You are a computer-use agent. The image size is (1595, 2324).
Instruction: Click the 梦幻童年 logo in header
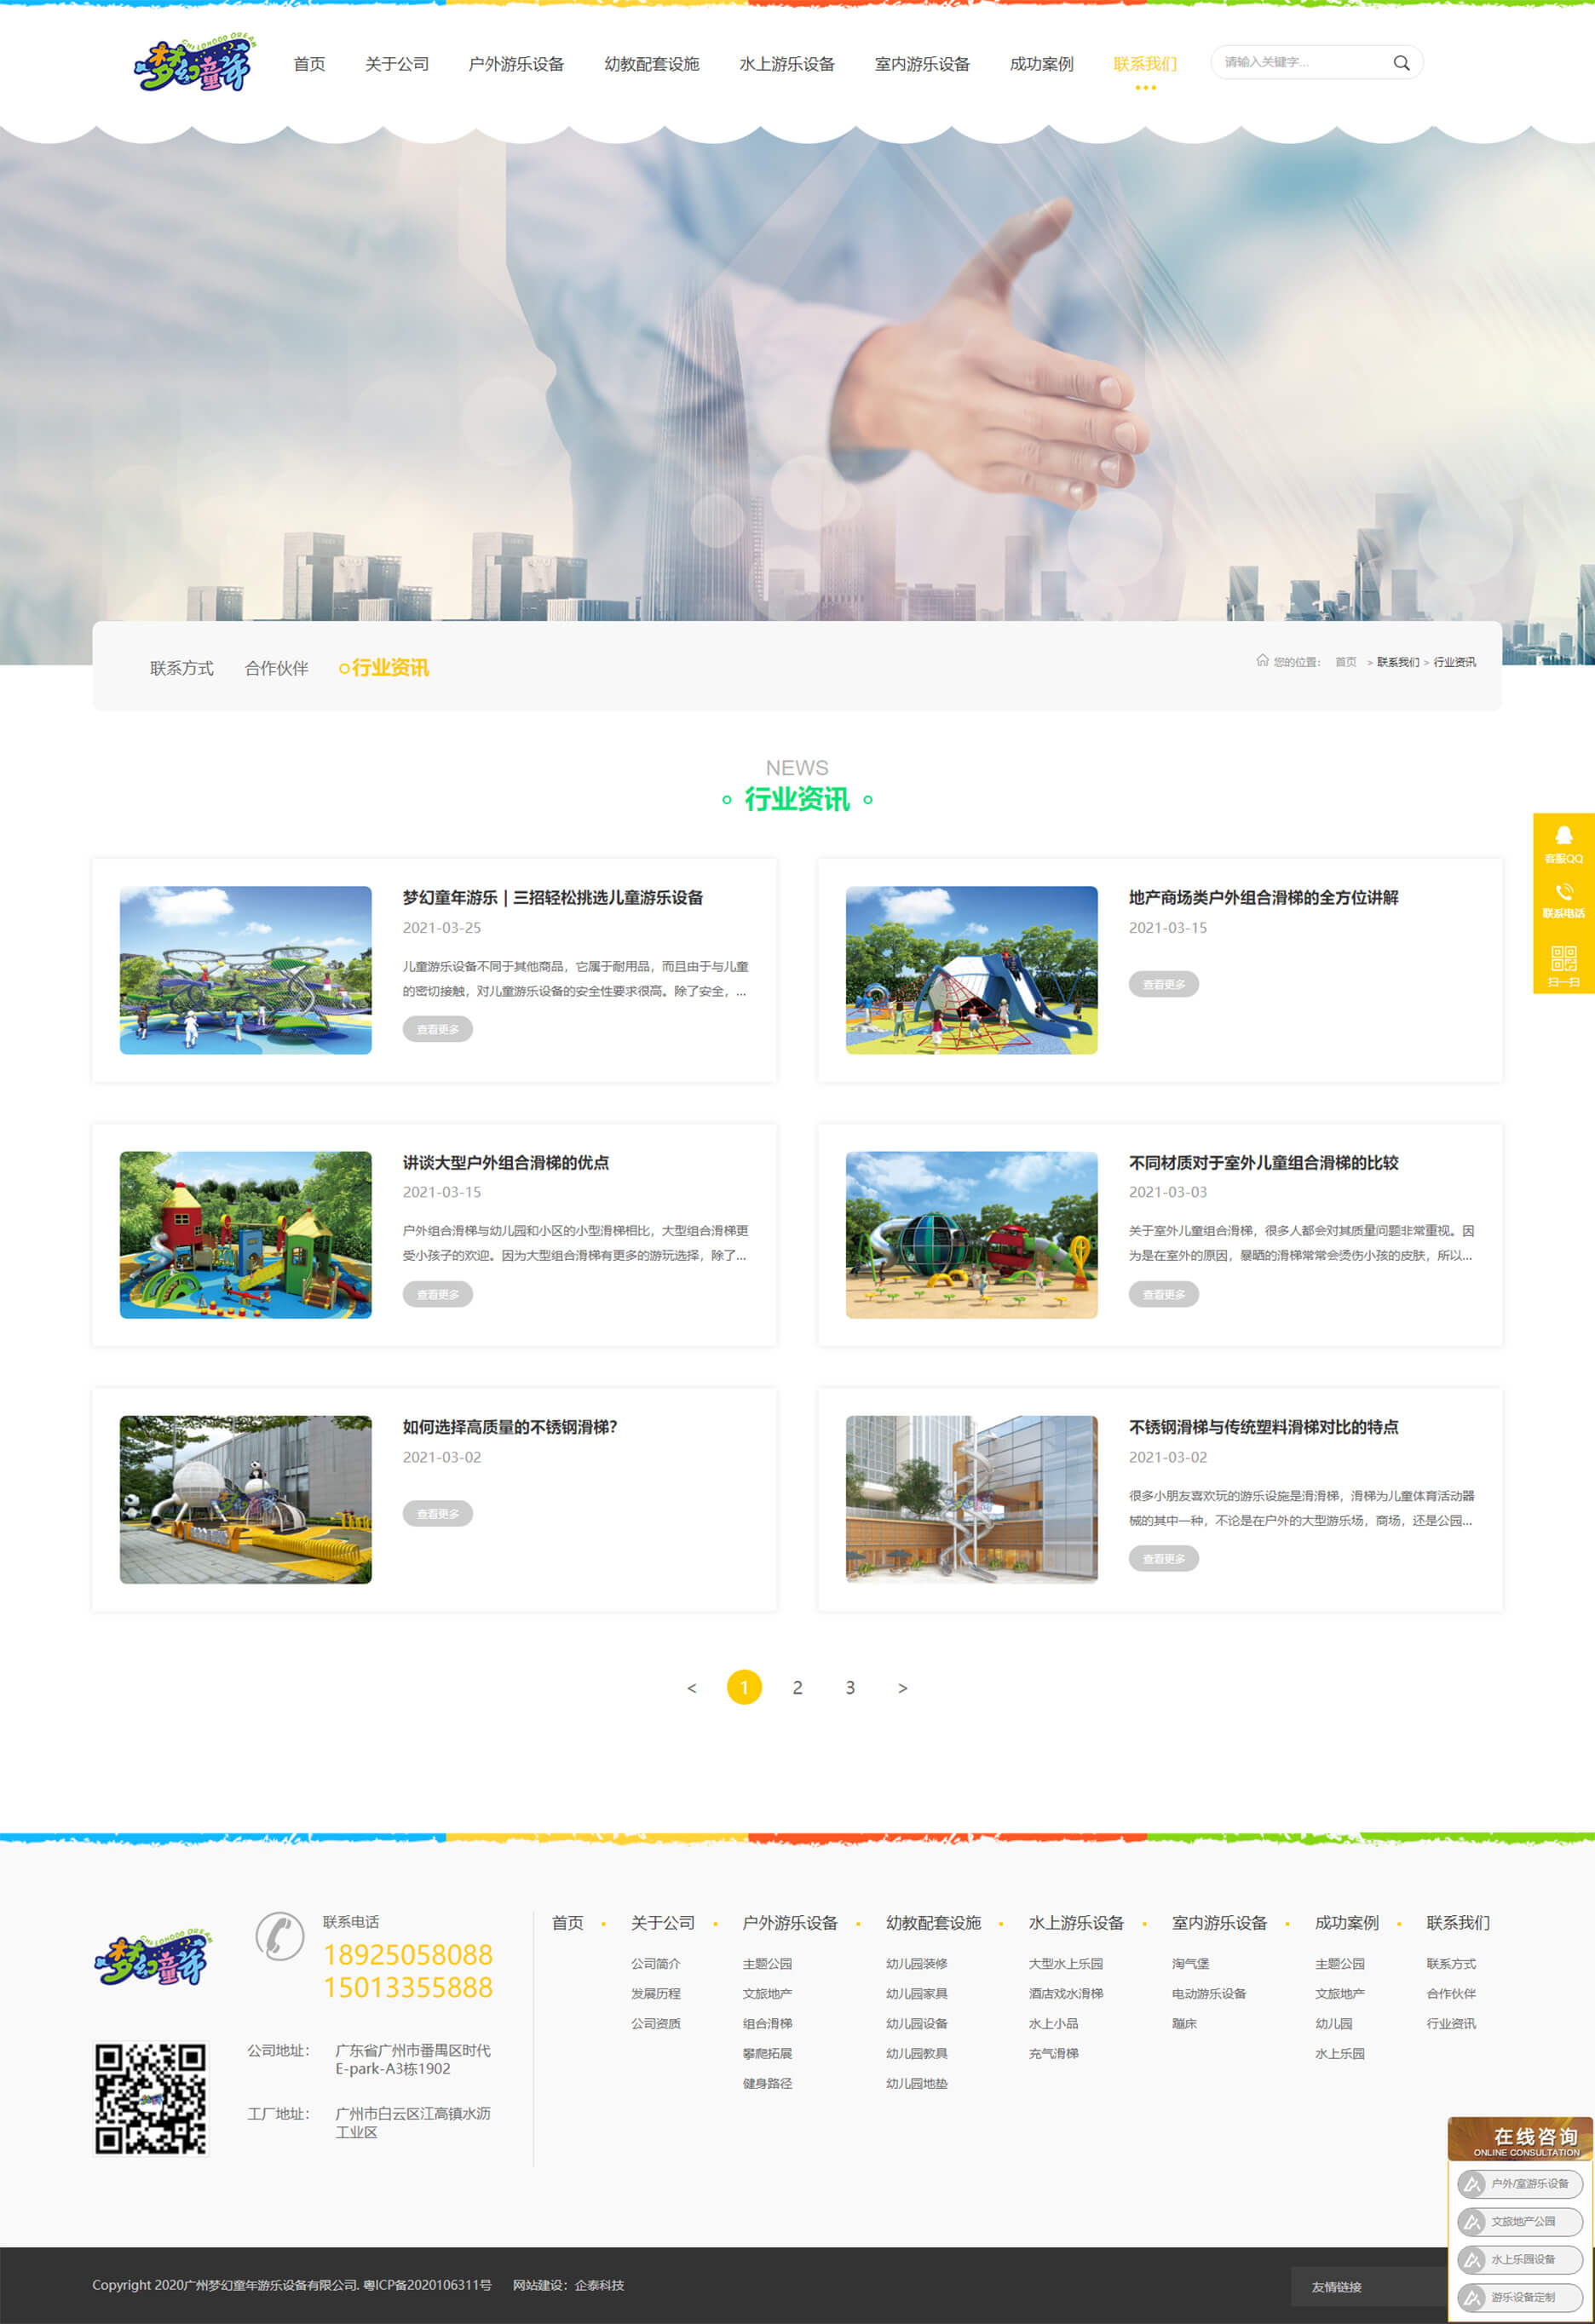[193, 64]
